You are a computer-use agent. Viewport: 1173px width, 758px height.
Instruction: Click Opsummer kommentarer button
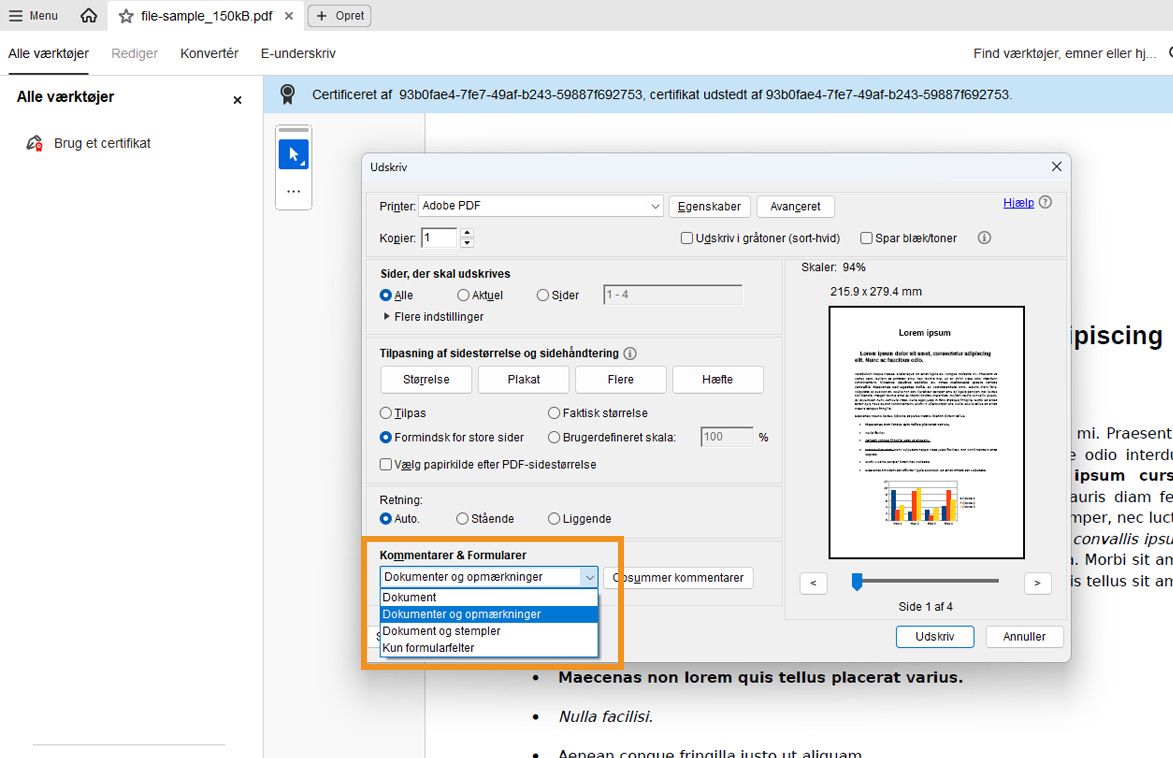point(679,578)
